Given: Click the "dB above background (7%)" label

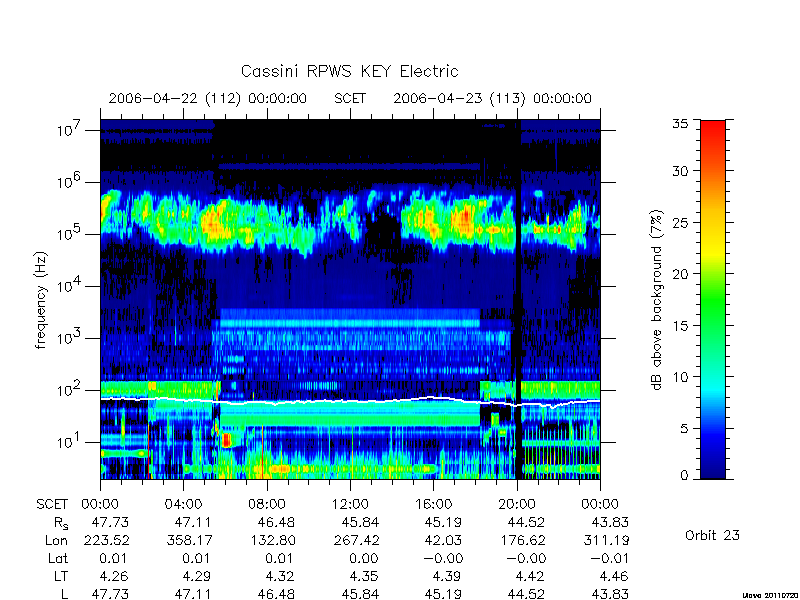Looking at the screenshot, I should 657,300.
